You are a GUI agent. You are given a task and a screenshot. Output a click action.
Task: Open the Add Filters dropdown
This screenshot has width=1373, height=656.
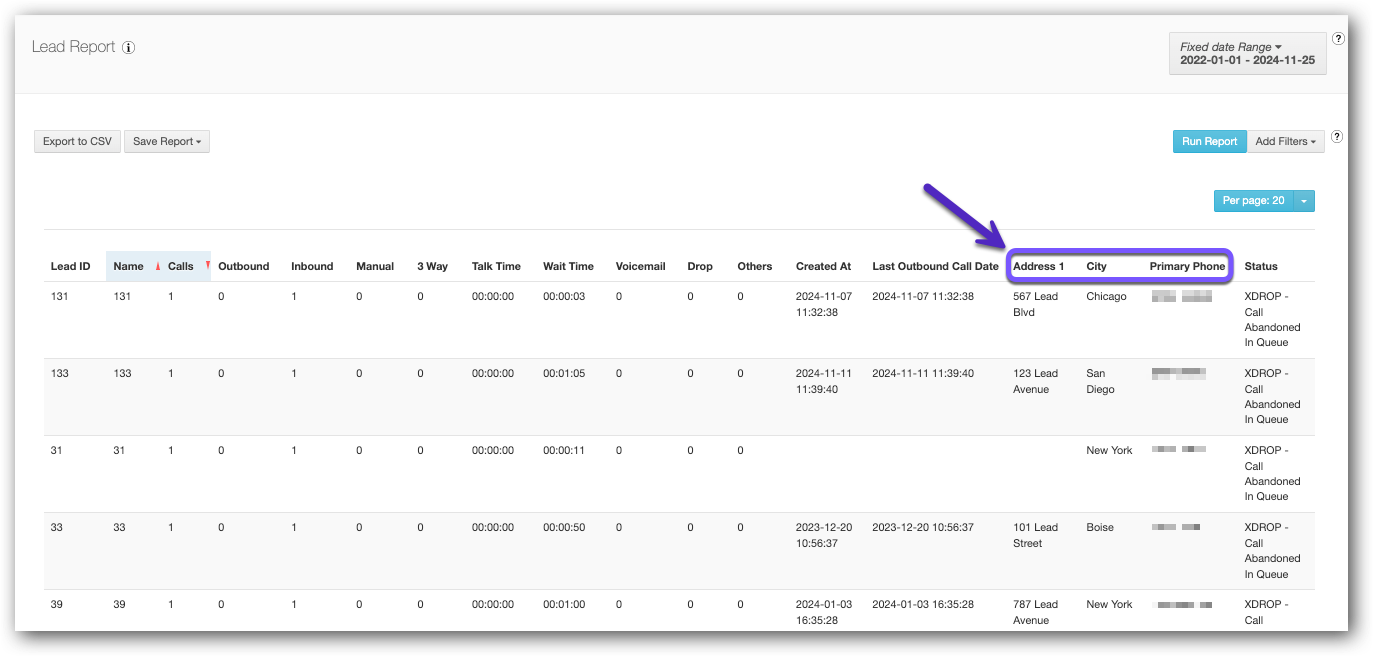click(1285, 141)
